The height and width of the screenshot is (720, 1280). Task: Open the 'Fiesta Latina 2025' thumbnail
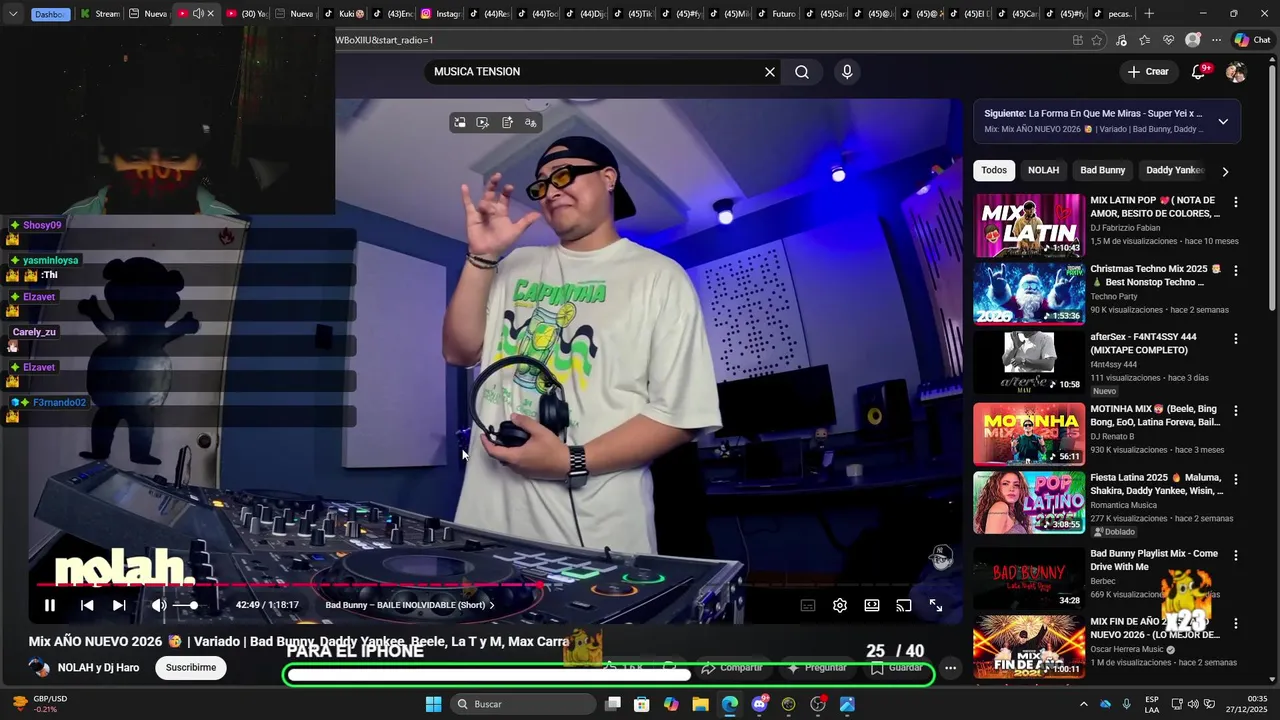click(x=1029, y=503)
